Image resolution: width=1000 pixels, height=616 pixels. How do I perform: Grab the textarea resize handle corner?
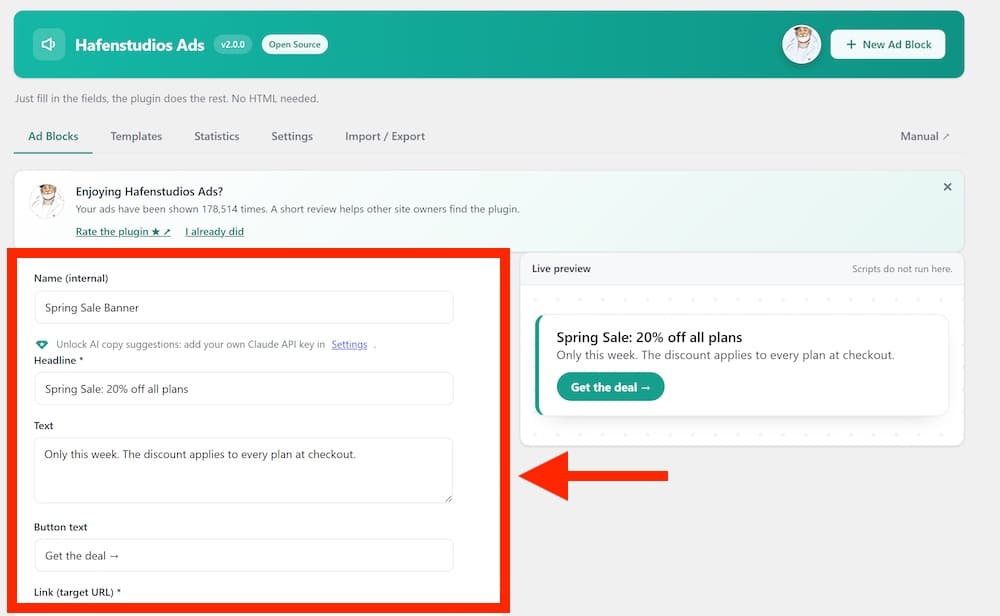pos(449,498)
